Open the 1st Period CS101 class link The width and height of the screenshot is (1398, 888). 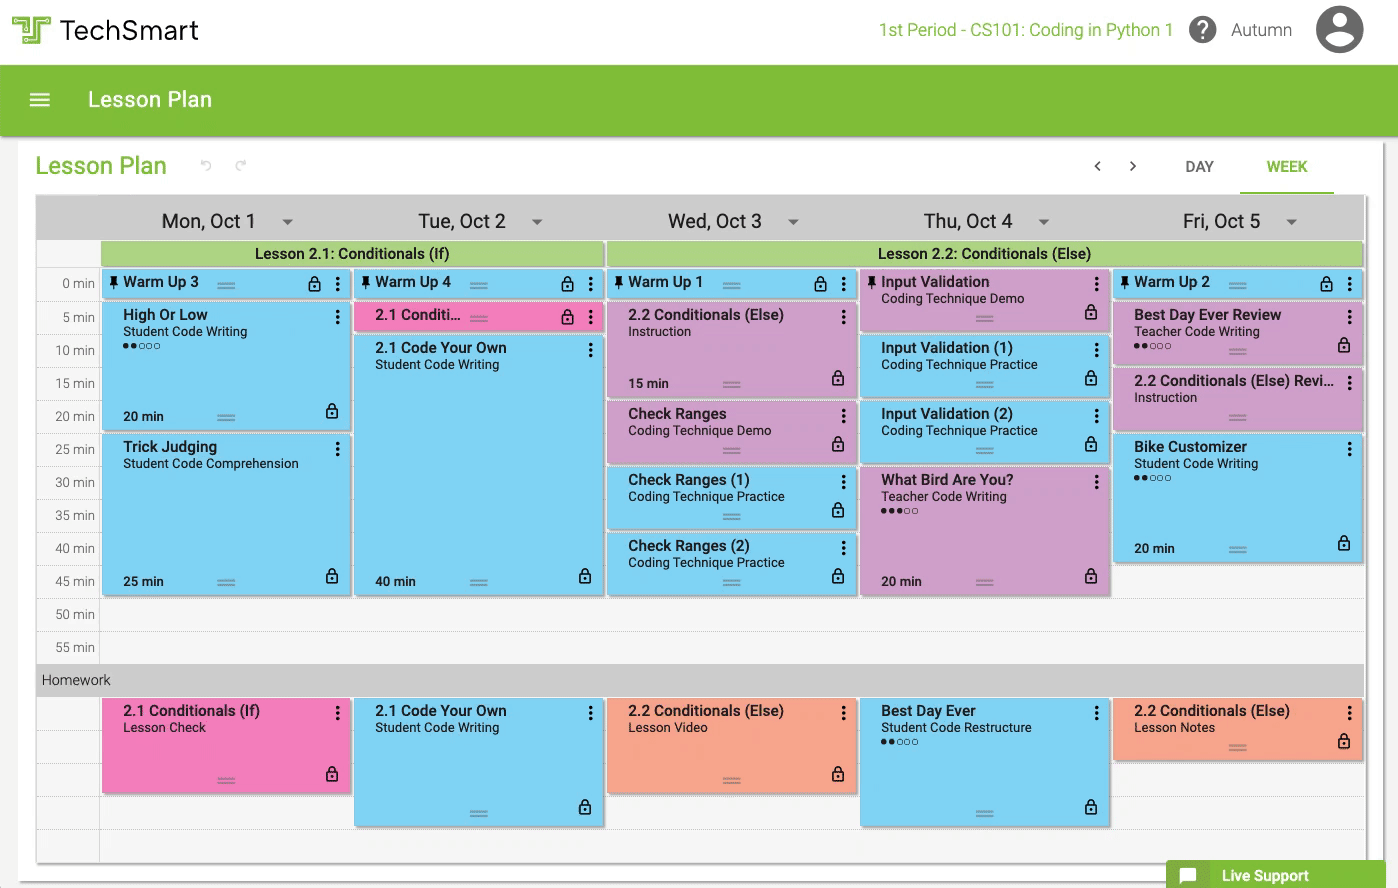1024,30
